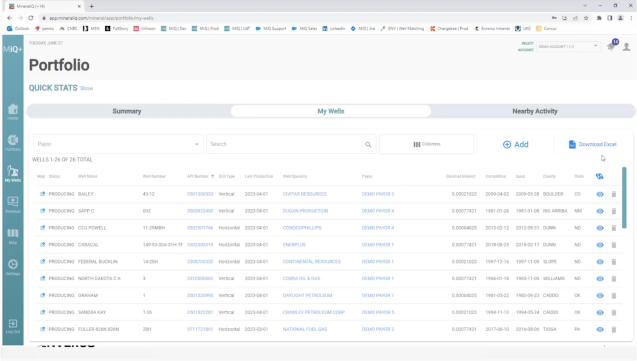This screenshot has height=361, width=637.
Task: Open the Select Account dropdown
Action: [x=568, y=46]
